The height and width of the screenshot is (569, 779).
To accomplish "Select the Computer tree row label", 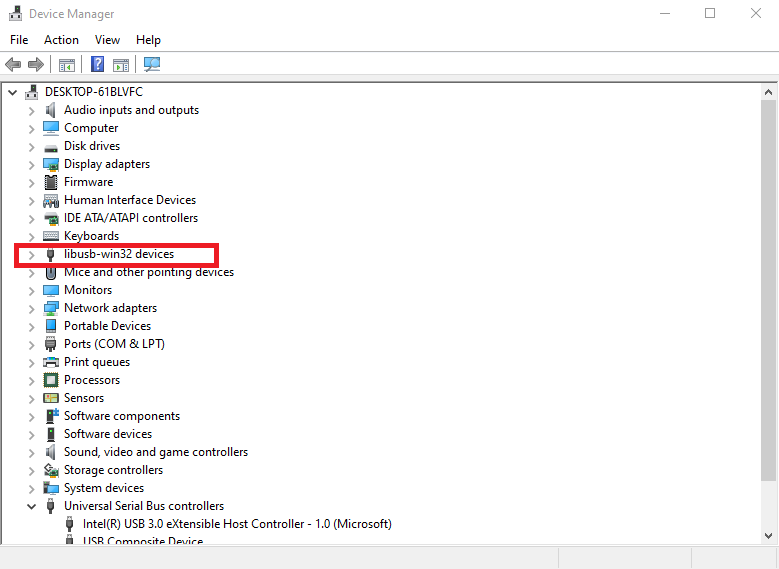I will click(91, 128).
